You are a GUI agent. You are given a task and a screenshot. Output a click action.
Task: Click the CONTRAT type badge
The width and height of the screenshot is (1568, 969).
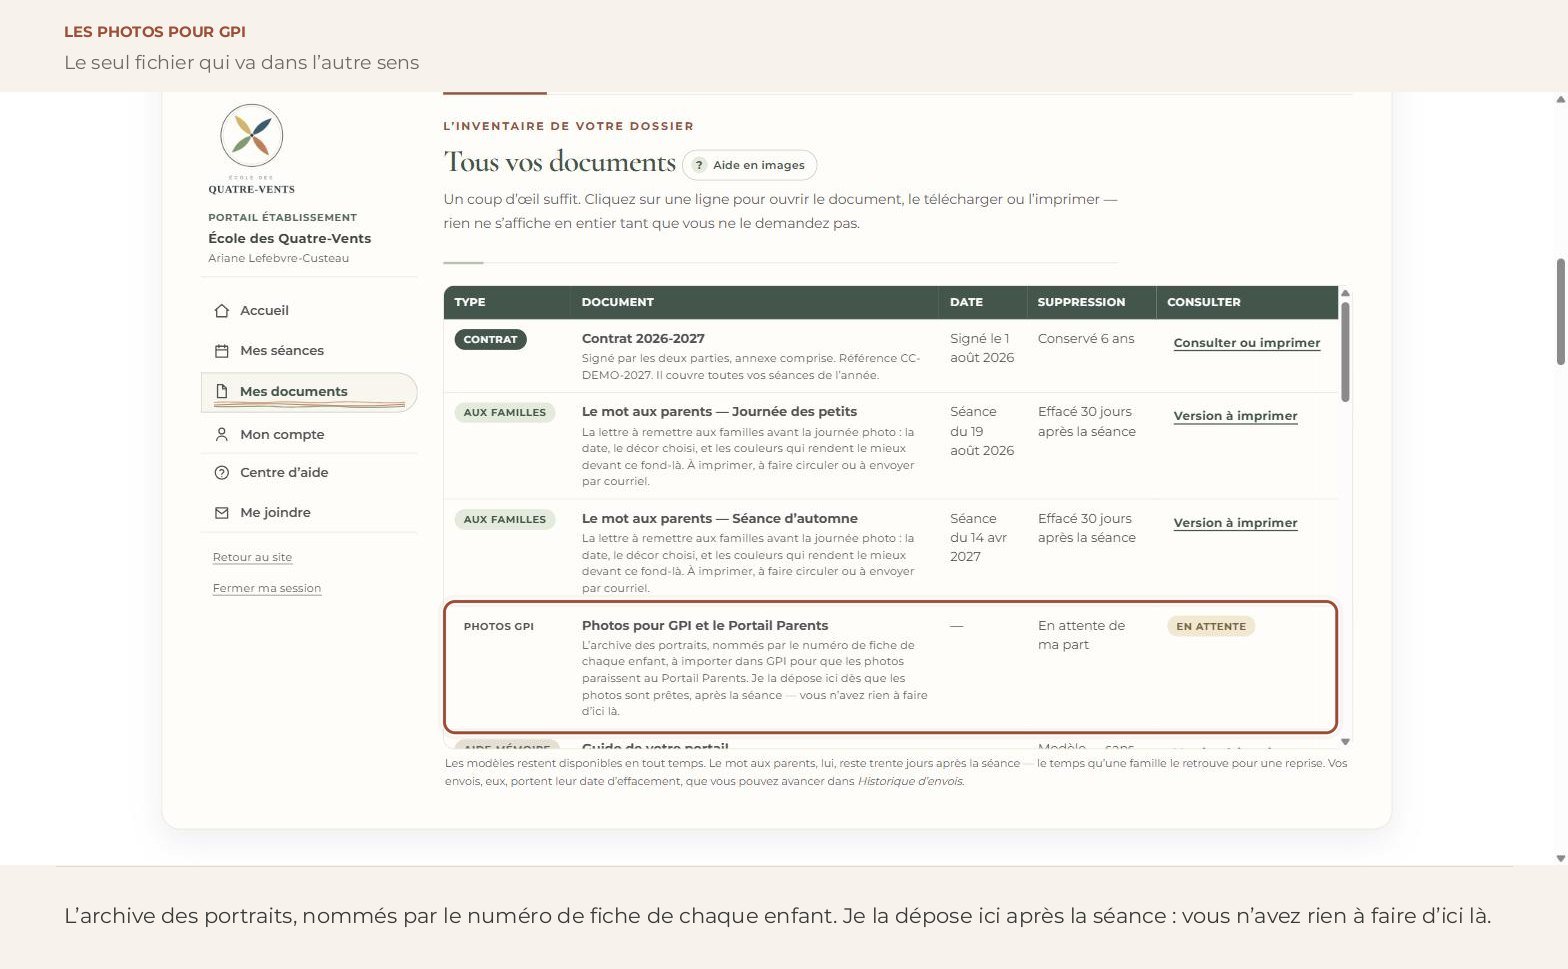(490, 339)
